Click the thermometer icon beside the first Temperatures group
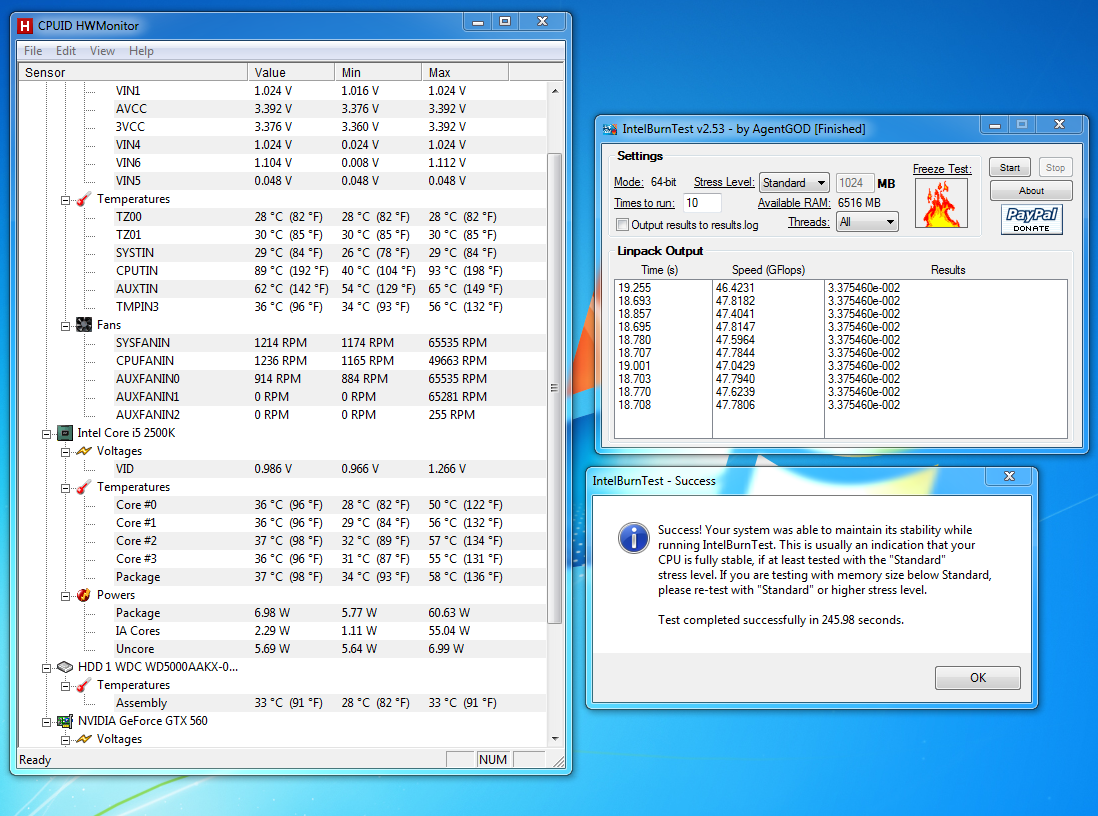The height and width of the screenshot is (816, 1098). [84, 200]
